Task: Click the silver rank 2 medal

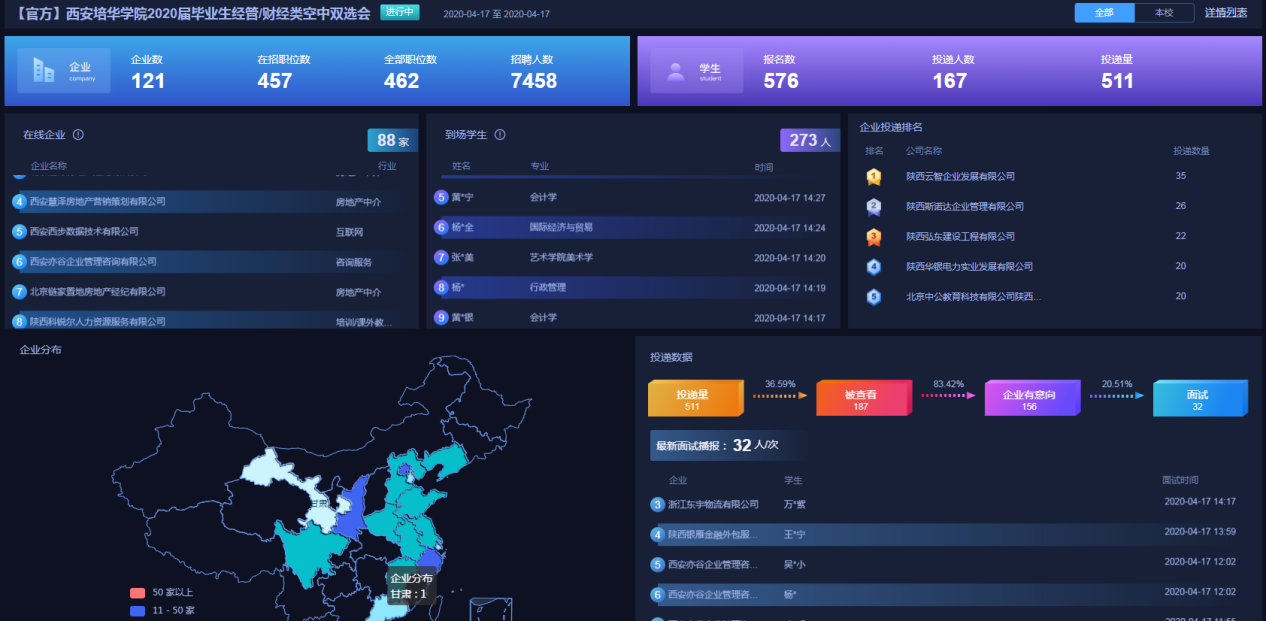Action: [x=874, y=207]
